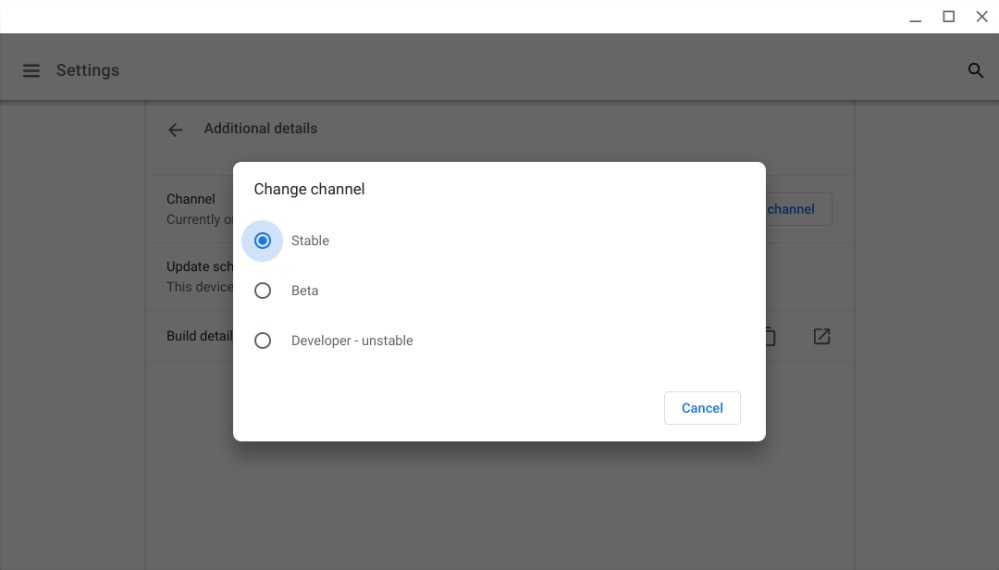This screenshot has width=999, height=570.
Task: Pick the Developer - unstable radio circle
Action: coord(263,341)
